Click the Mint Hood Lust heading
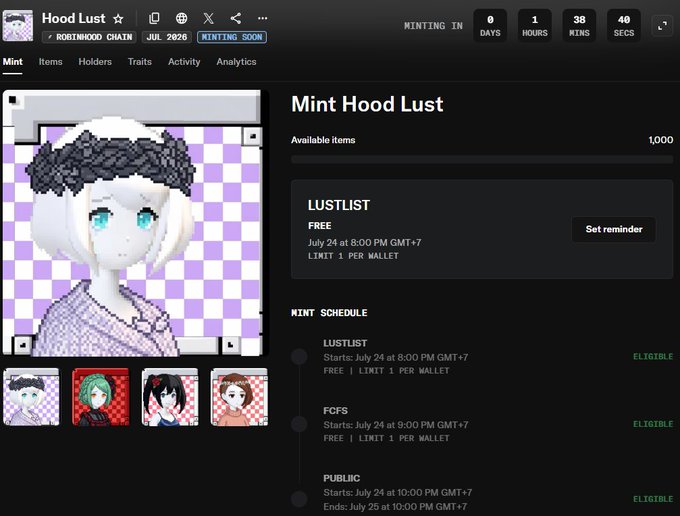680x516 pixels. 367,104
